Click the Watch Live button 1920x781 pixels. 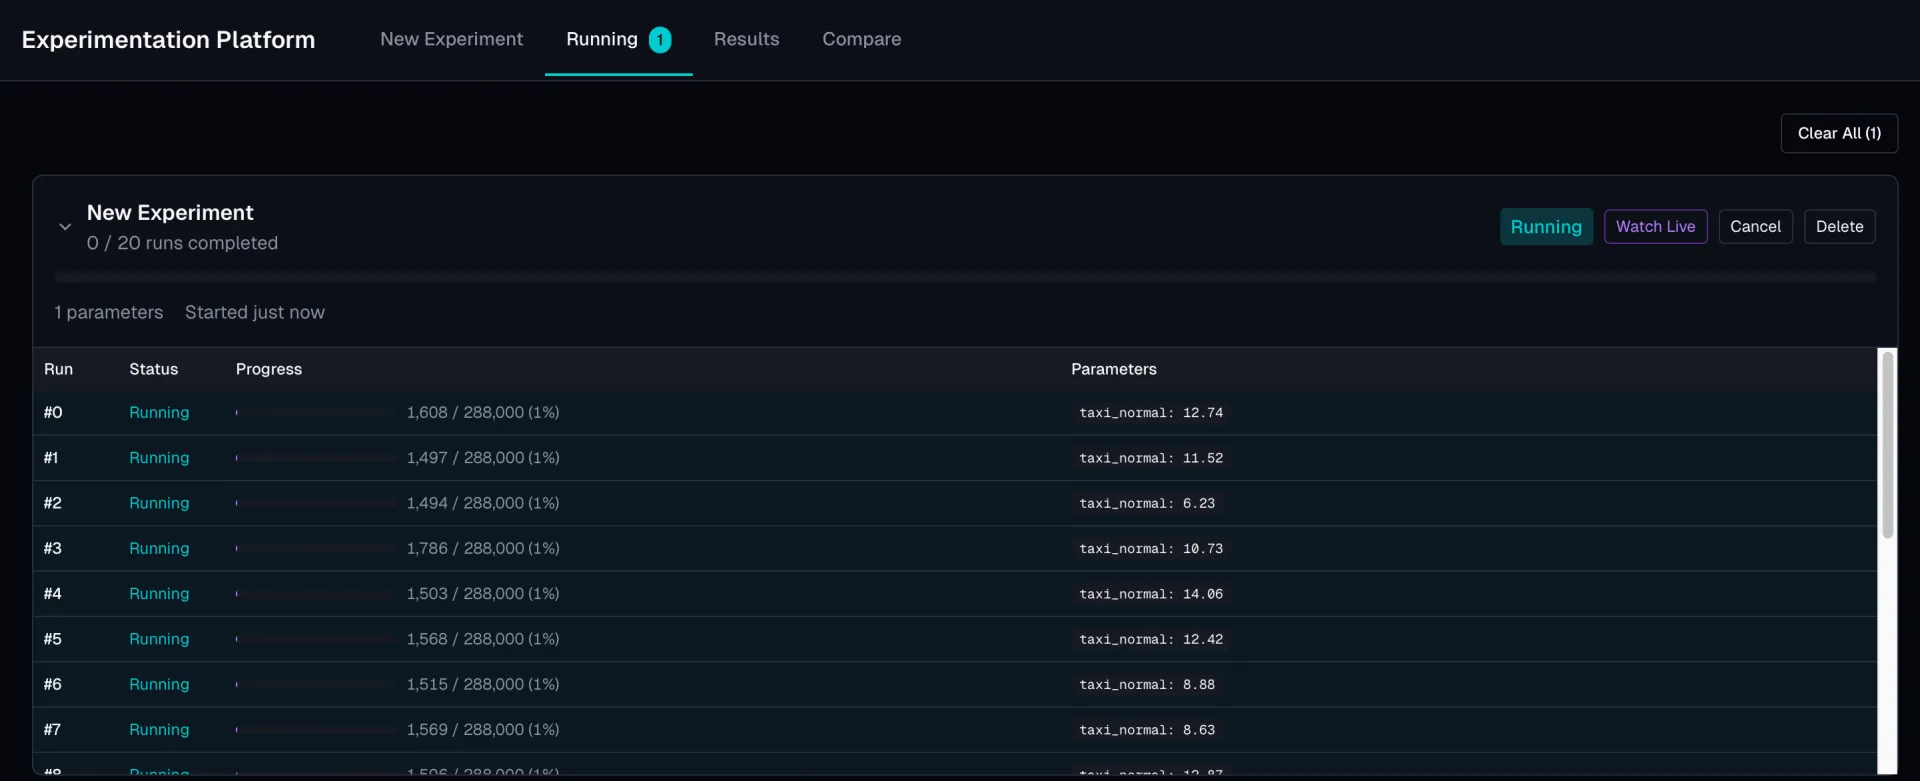[x=1655, y=227]
